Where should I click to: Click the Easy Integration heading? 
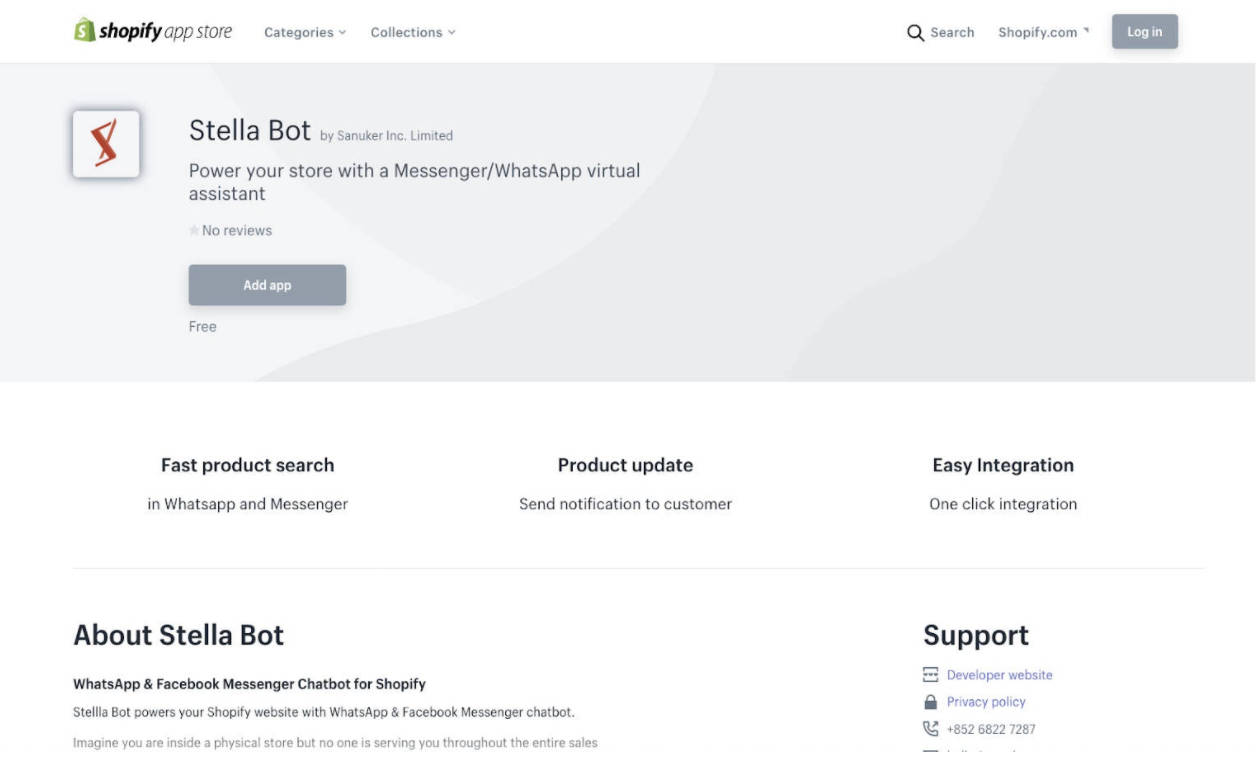coord(1003,465)
